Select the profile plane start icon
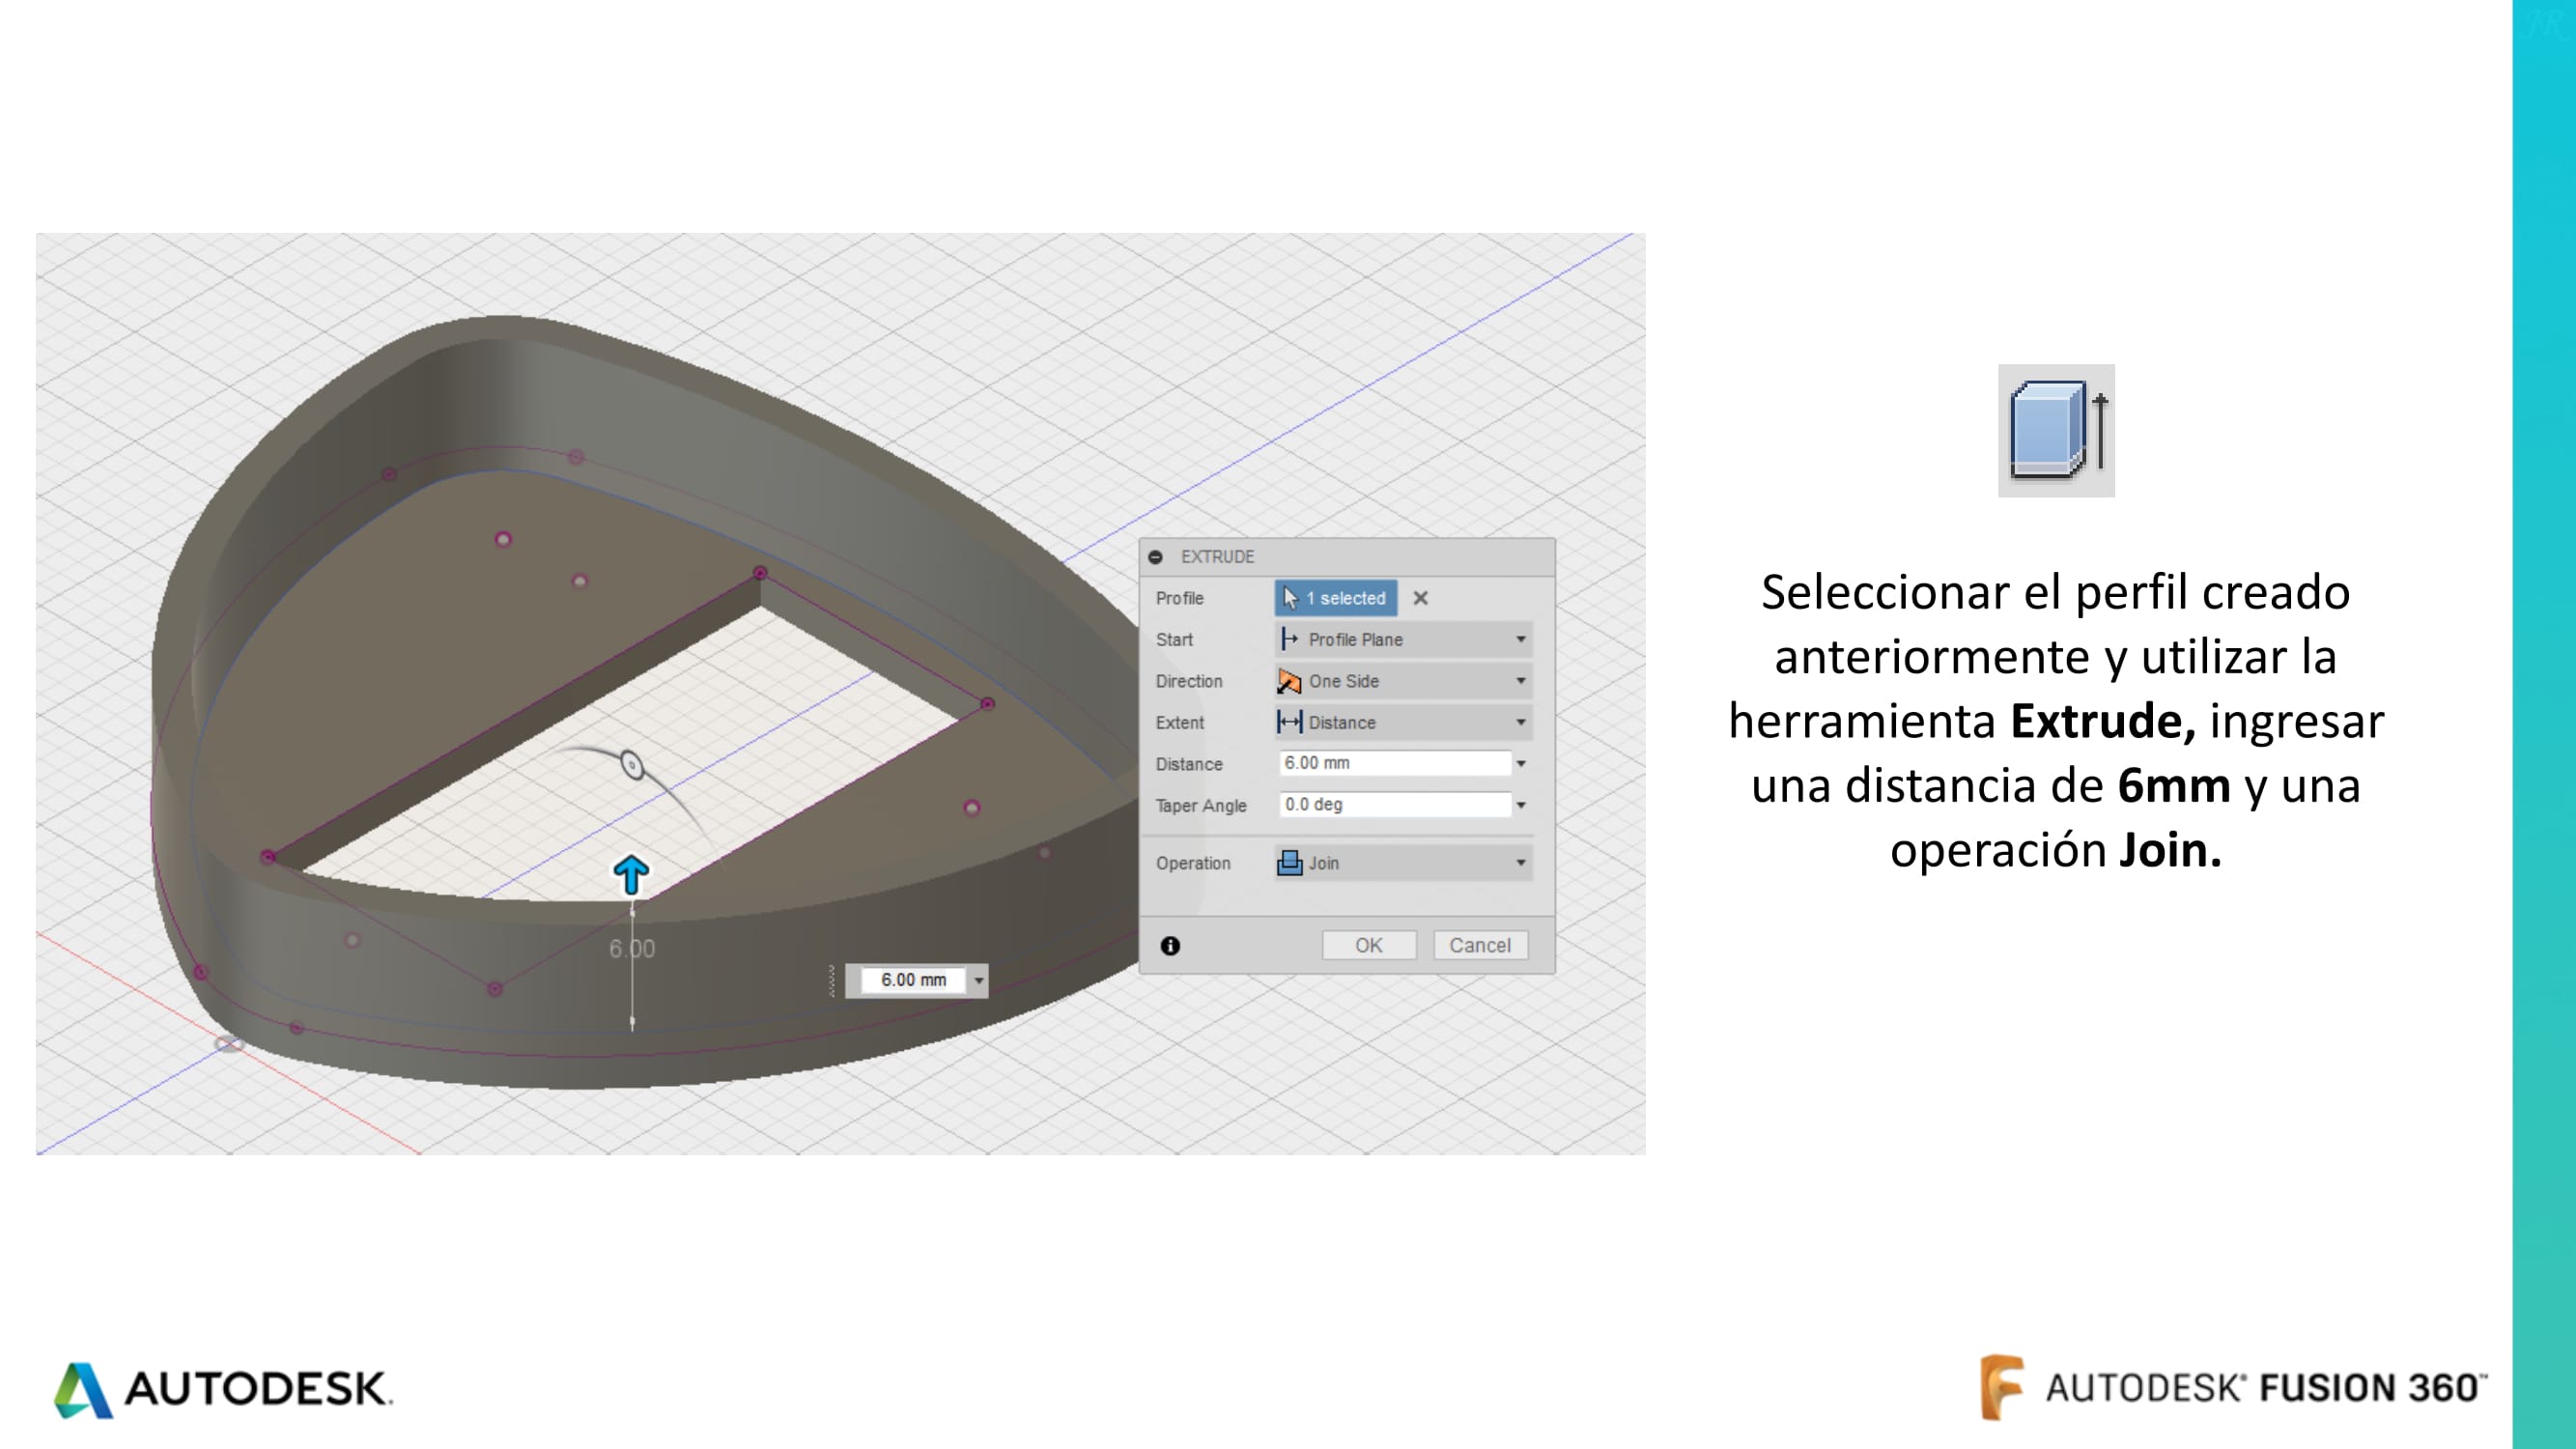Image resolution: width=2576 pixels, height=1449 pixels. click(x=1288, y=639)
